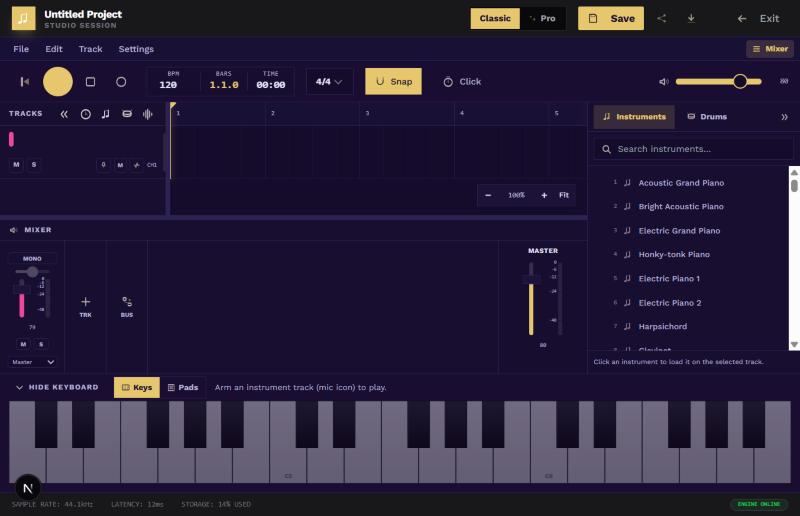Switch to the Instruments tab
800x516 pixels.
[x=634, y=117]
